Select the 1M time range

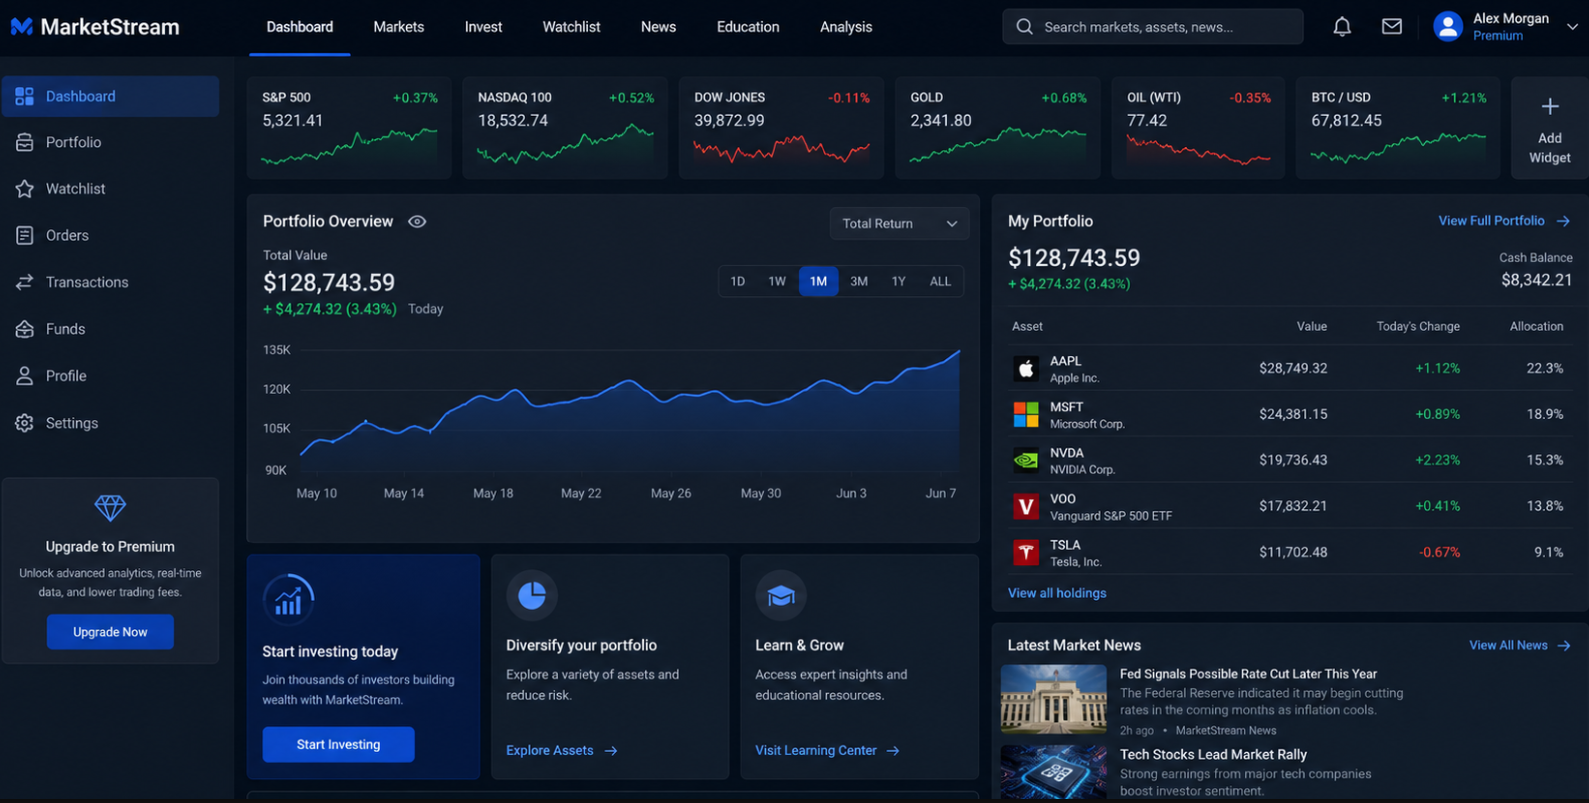click(x=818, y=282)
